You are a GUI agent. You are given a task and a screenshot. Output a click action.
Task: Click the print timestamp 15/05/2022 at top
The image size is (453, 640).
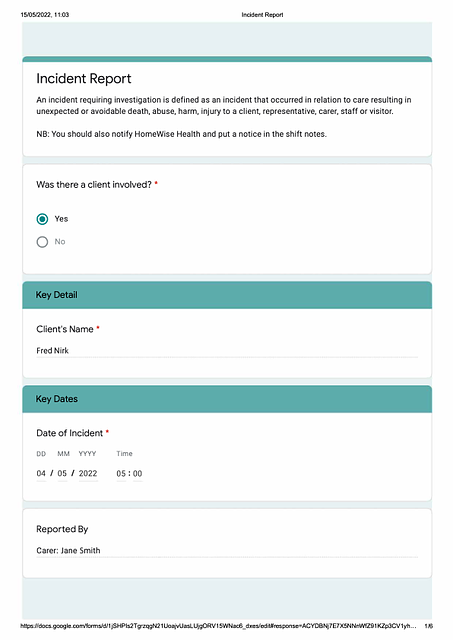(x=45, y=15)
